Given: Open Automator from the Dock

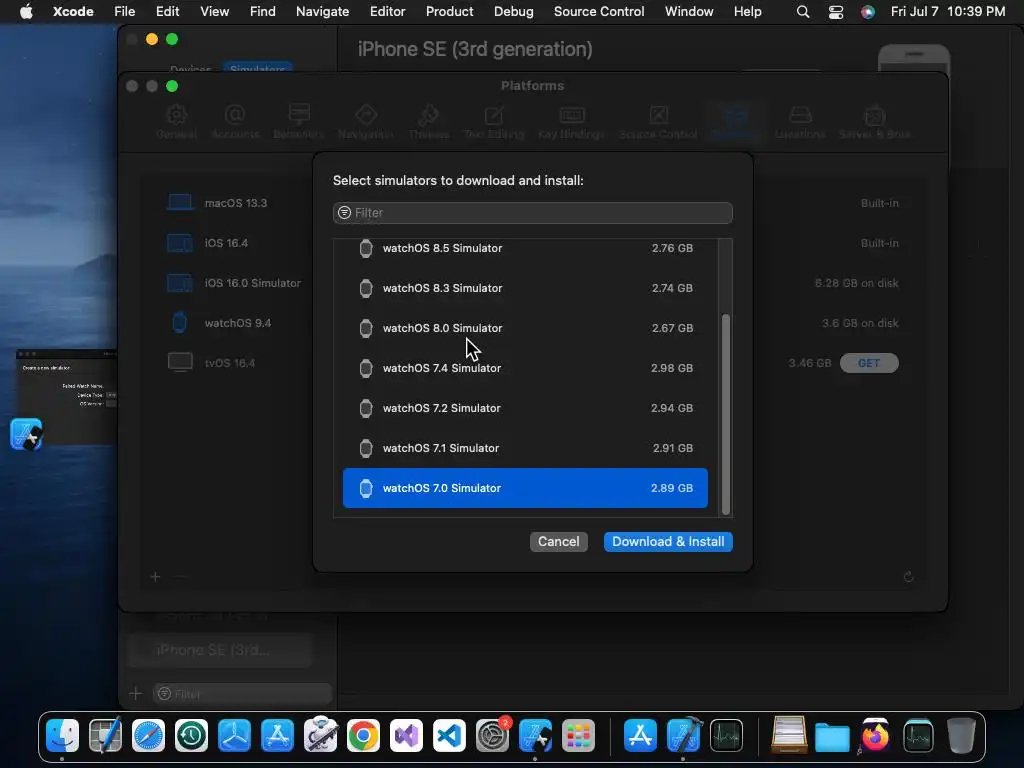Looking at the screenshot, I should [320, 735].
